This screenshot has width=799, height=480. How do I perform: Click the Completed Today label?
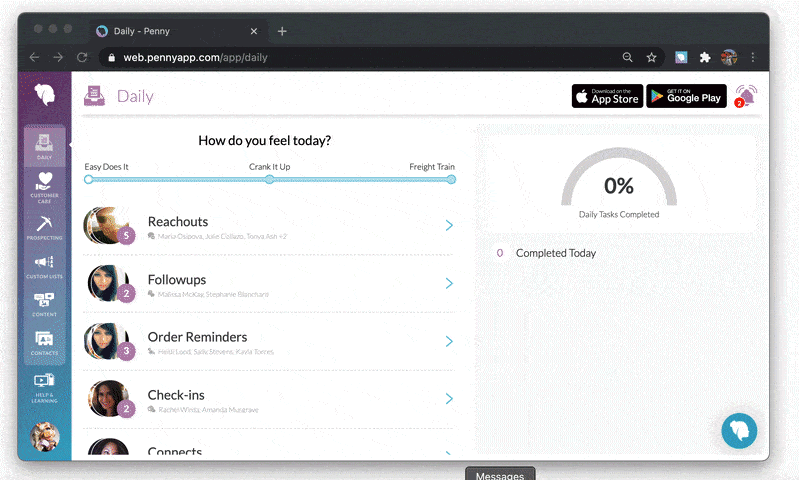(x=555, y=253)
